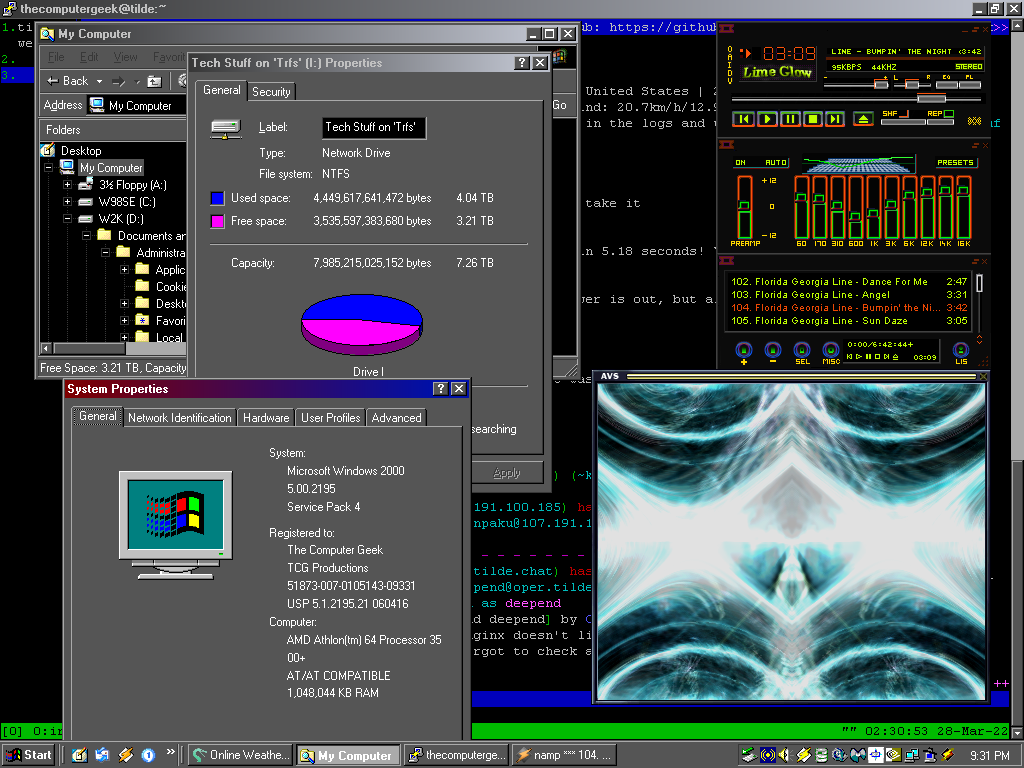Image resolution: width=1024 pixels, height=768 pixels.
Task: Expand the W98SE (C:) drive node
Action: (68, 202)
